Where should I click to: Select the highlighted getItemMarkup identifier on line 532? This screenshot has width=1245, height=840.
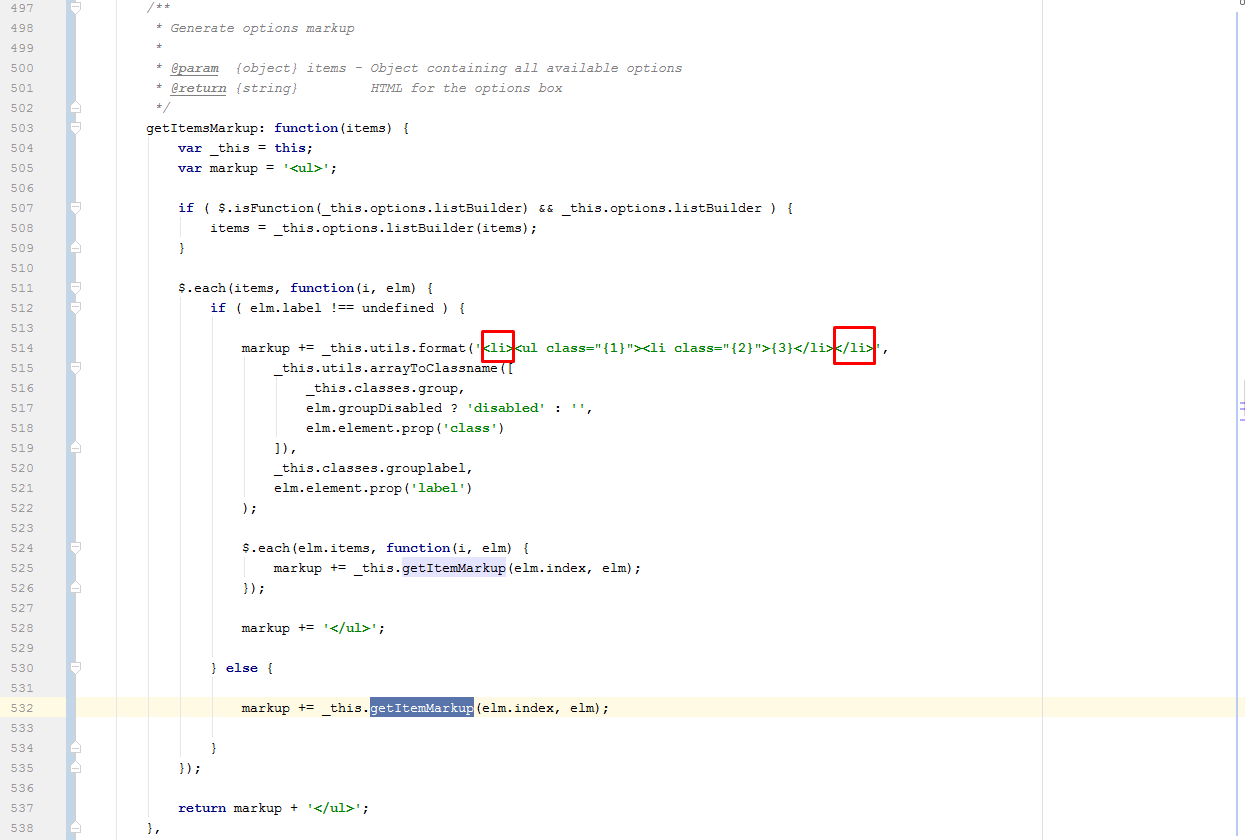pyautogui.click(x=421, y=707)
